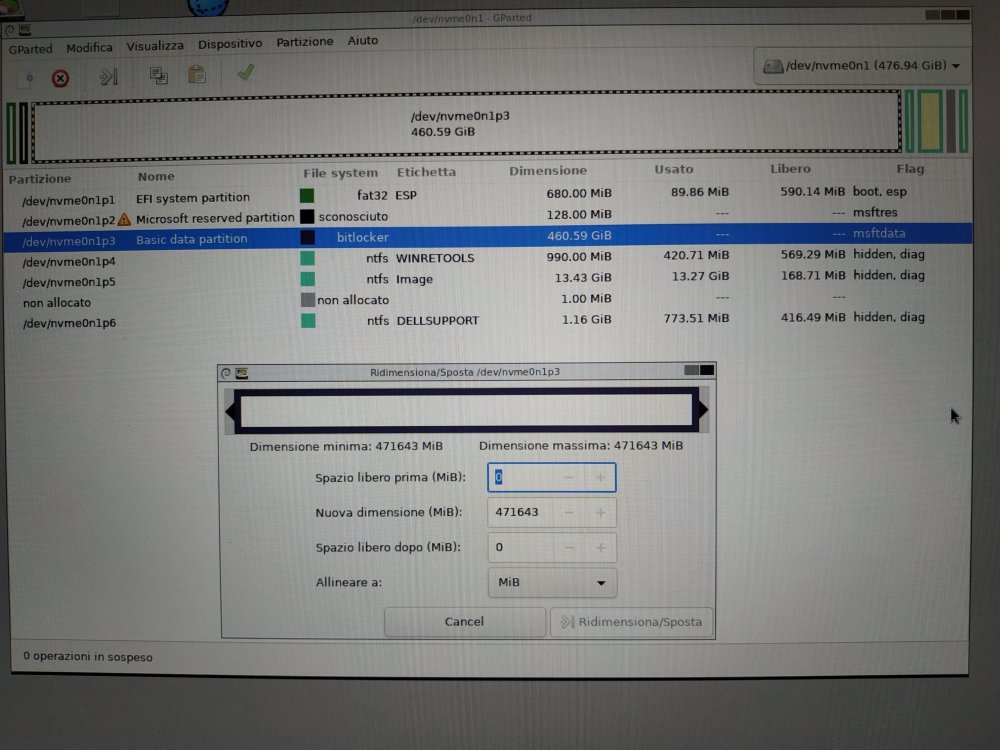Click the Dimensione column header
Viewport: 1000px width, 750px height.
point(548,171)
